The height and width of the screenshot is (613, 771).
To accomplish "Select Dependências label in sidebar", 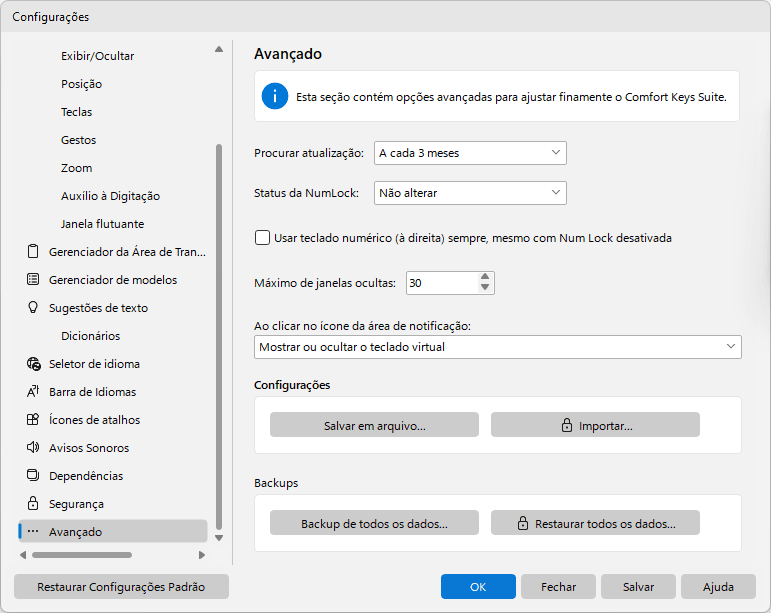I will (86, 476).
